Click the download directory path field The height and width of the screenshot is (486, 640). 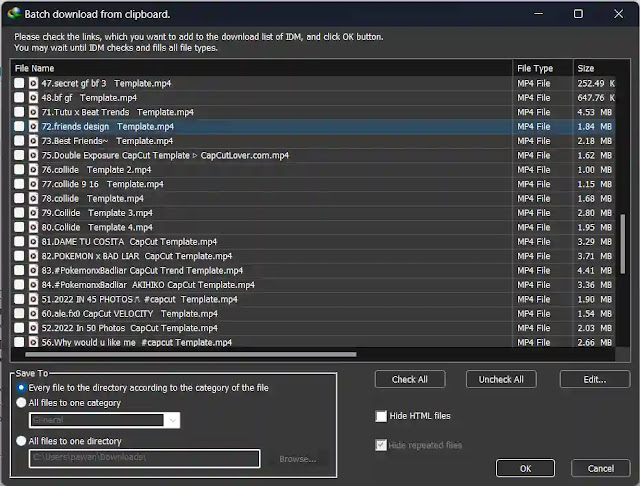[144, 458]
